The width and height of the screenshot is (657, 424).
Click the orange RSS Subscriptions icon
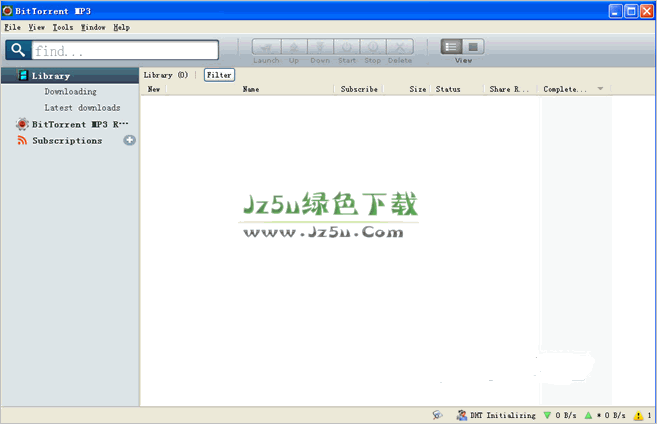22,140
